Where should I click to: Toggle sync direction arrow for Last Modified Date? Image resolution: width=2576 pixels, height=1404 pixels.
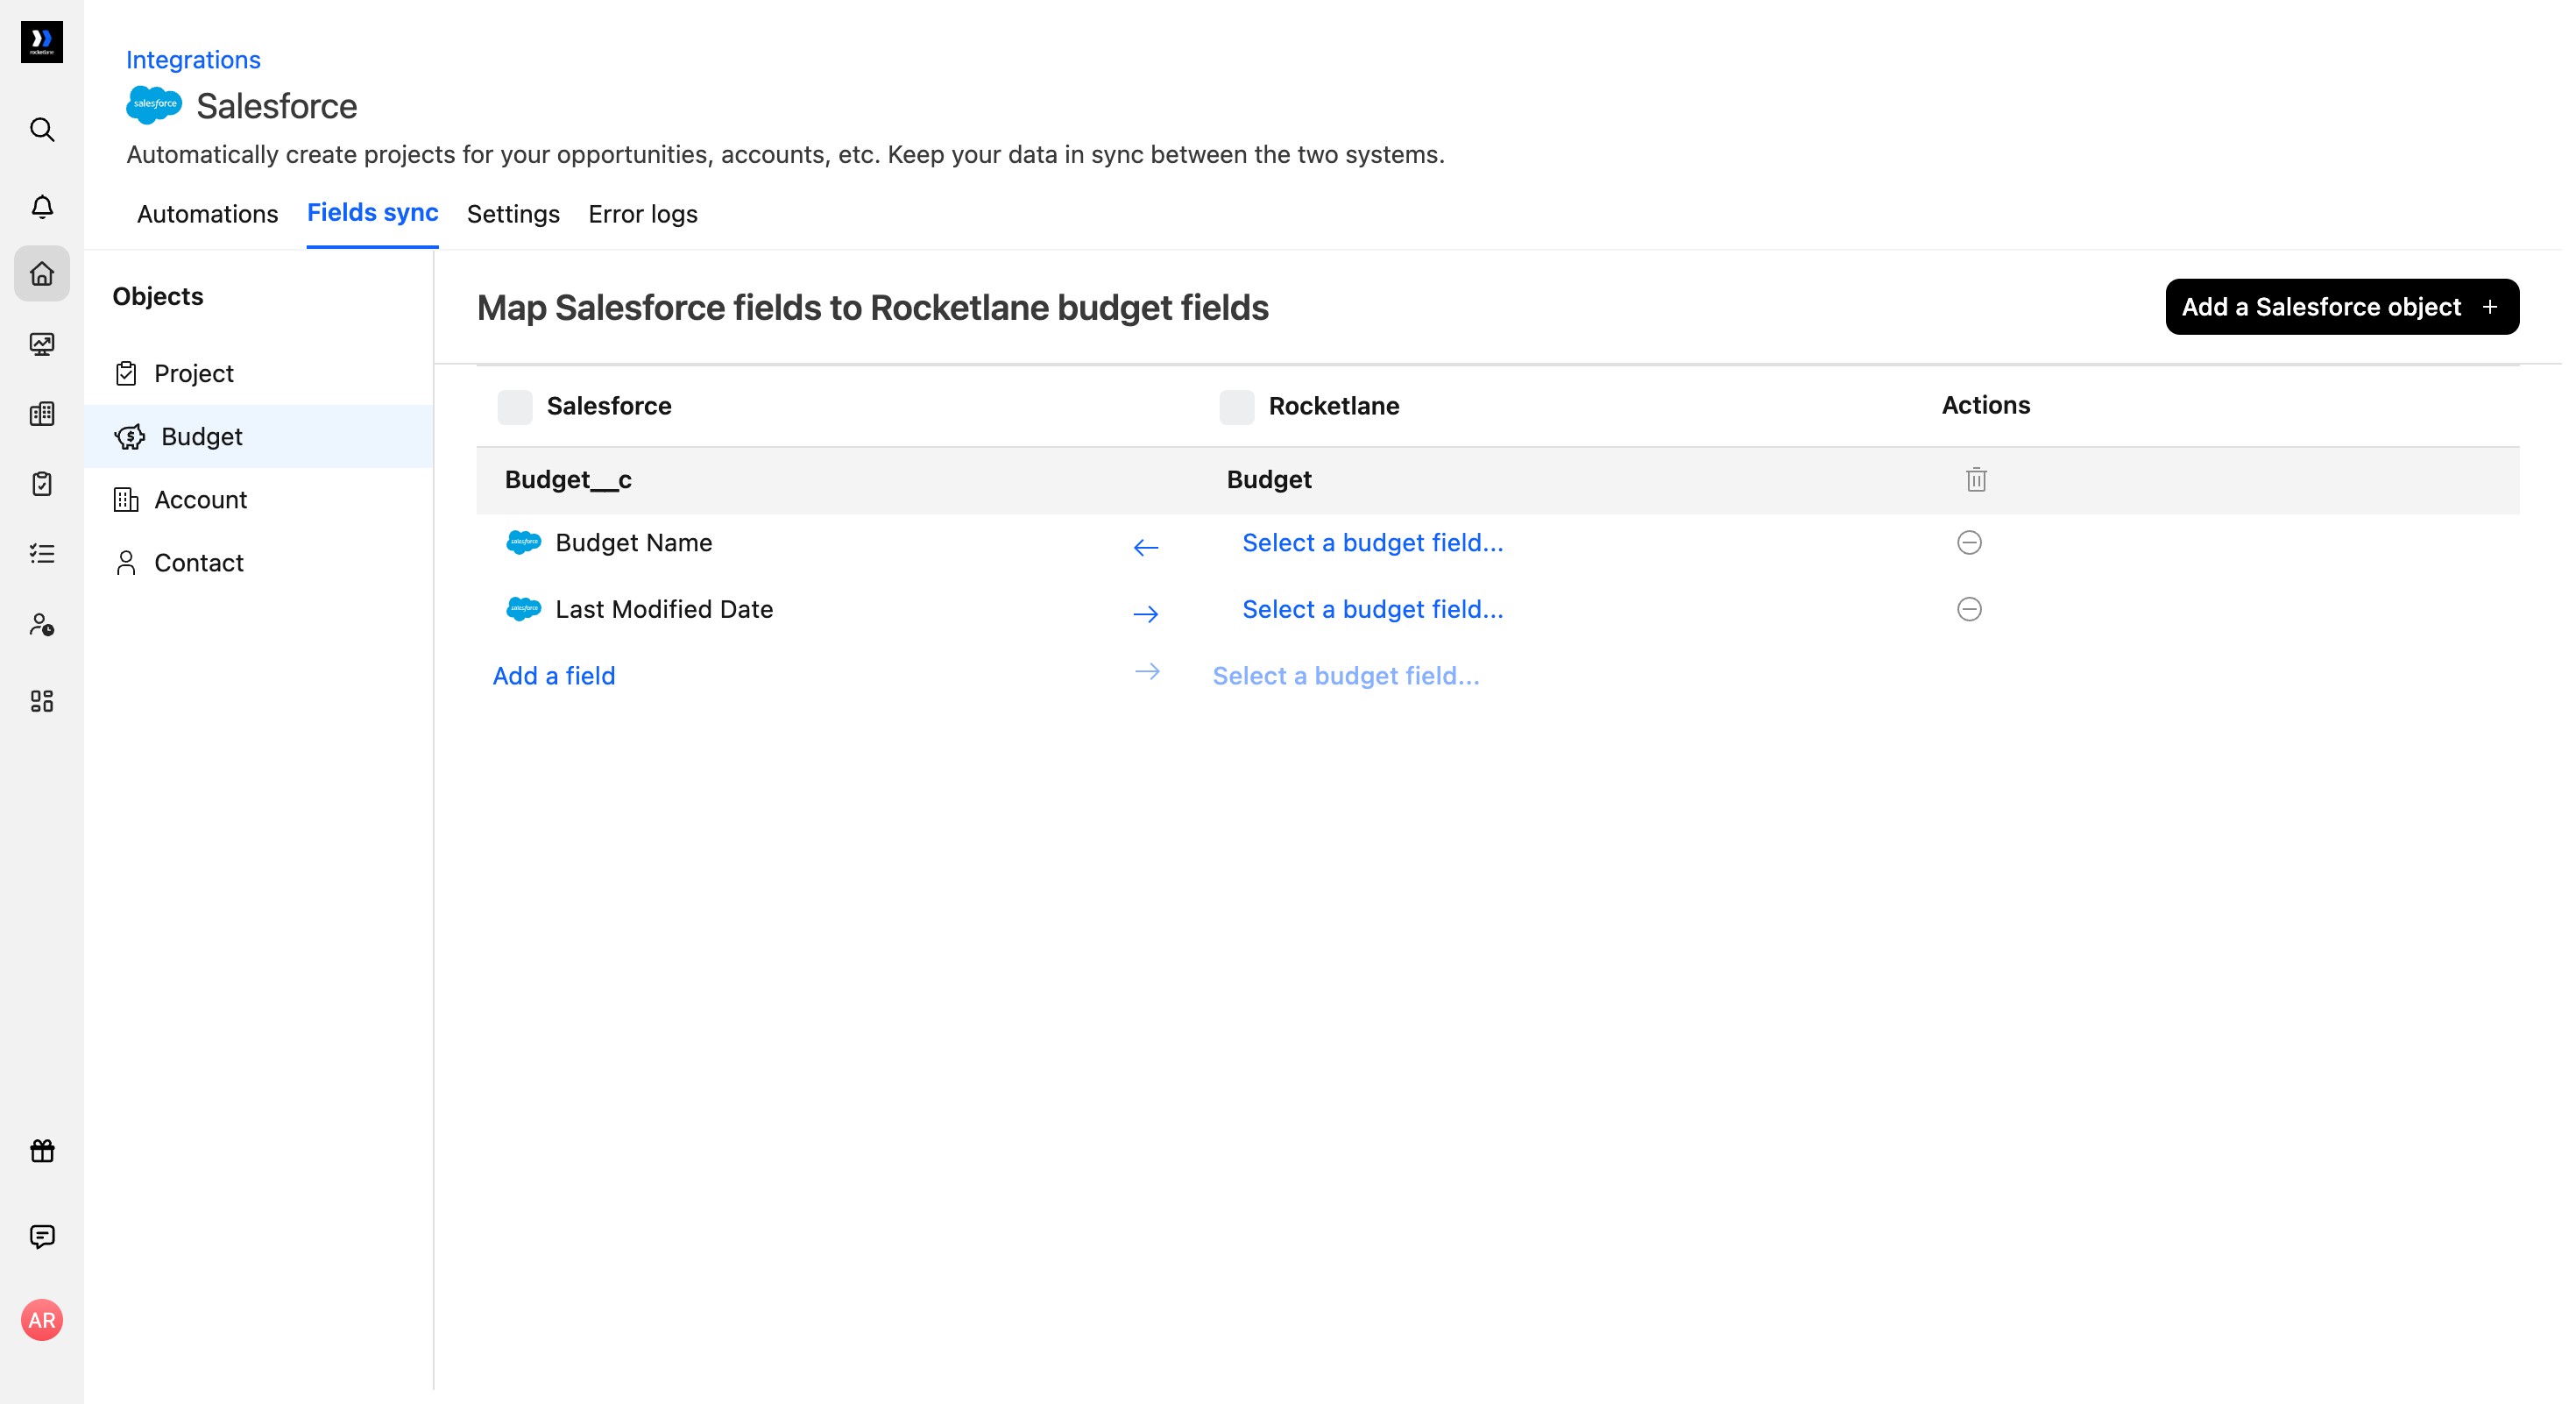(x=1146, y=614)
